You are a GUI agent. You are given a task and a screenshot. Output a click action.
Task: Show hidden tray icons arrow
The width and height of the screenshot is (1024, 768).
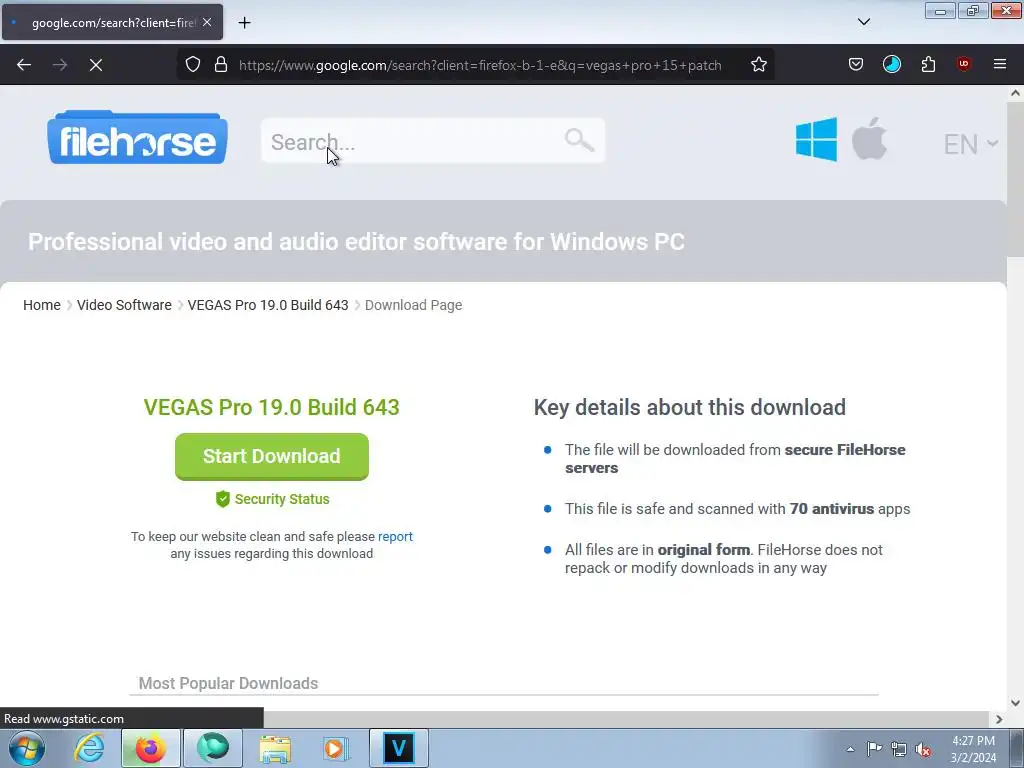pyautogui.click(x=850, y=749)
